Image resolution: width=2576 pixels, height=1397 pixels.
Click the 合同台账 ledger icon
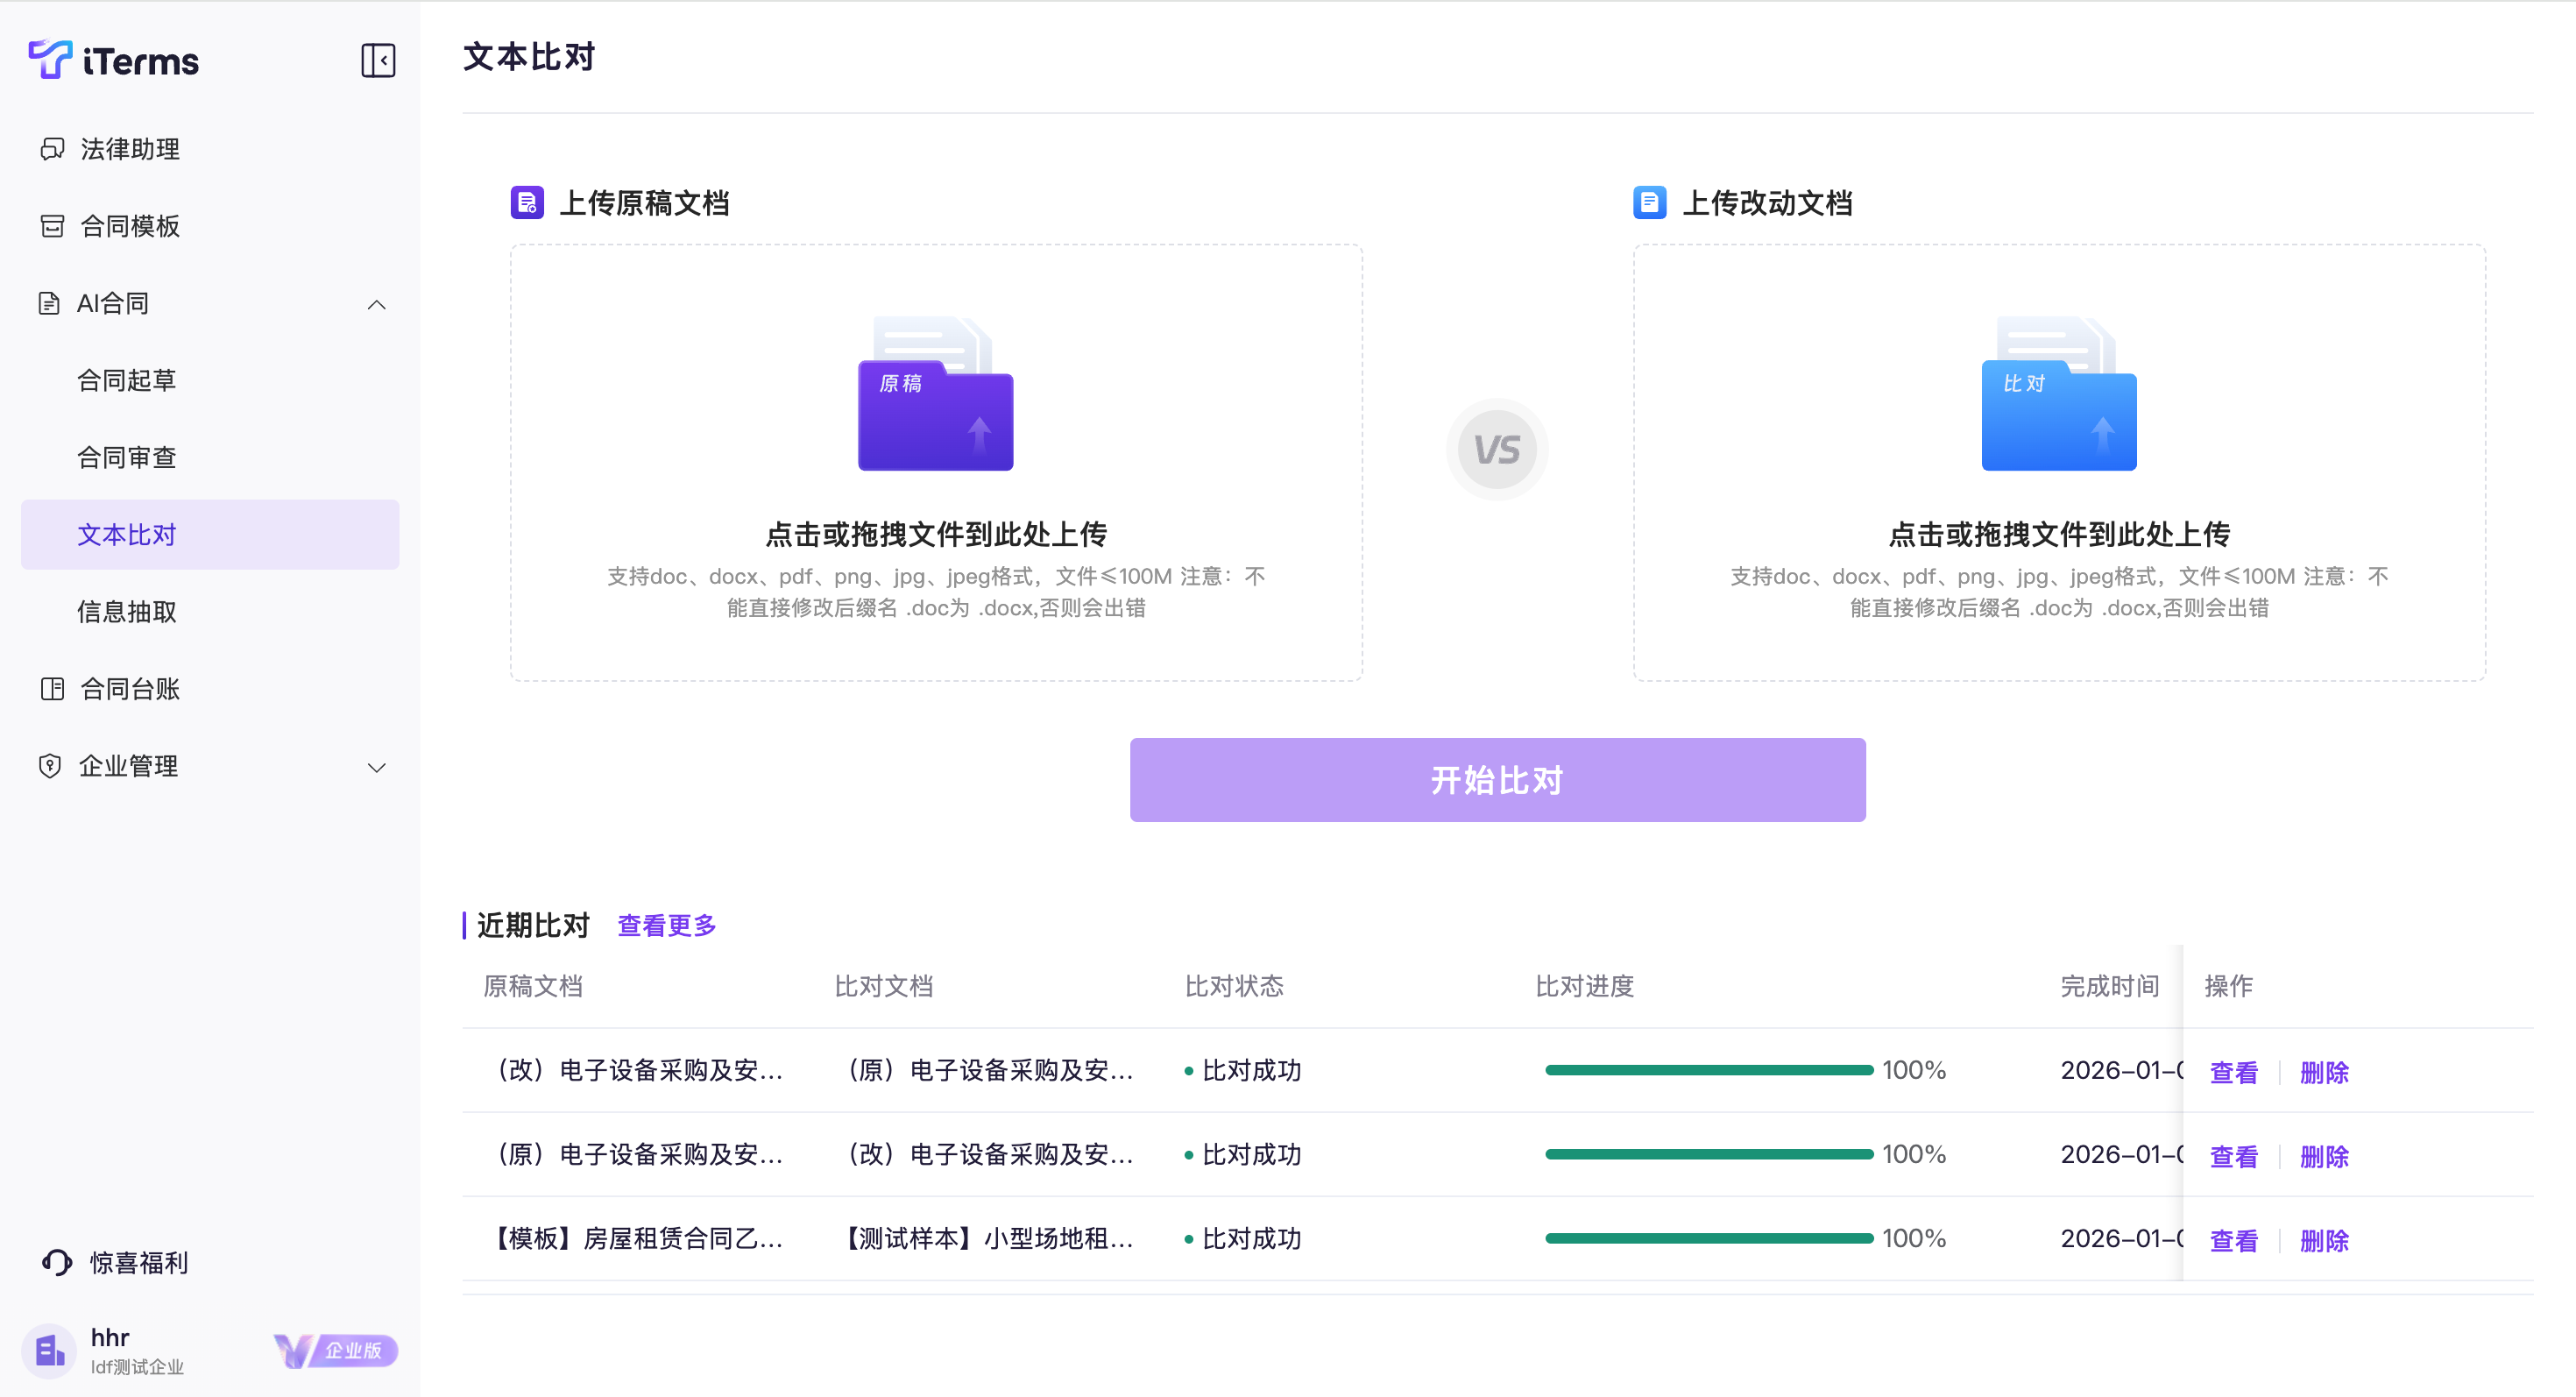[x=52, y=689]
